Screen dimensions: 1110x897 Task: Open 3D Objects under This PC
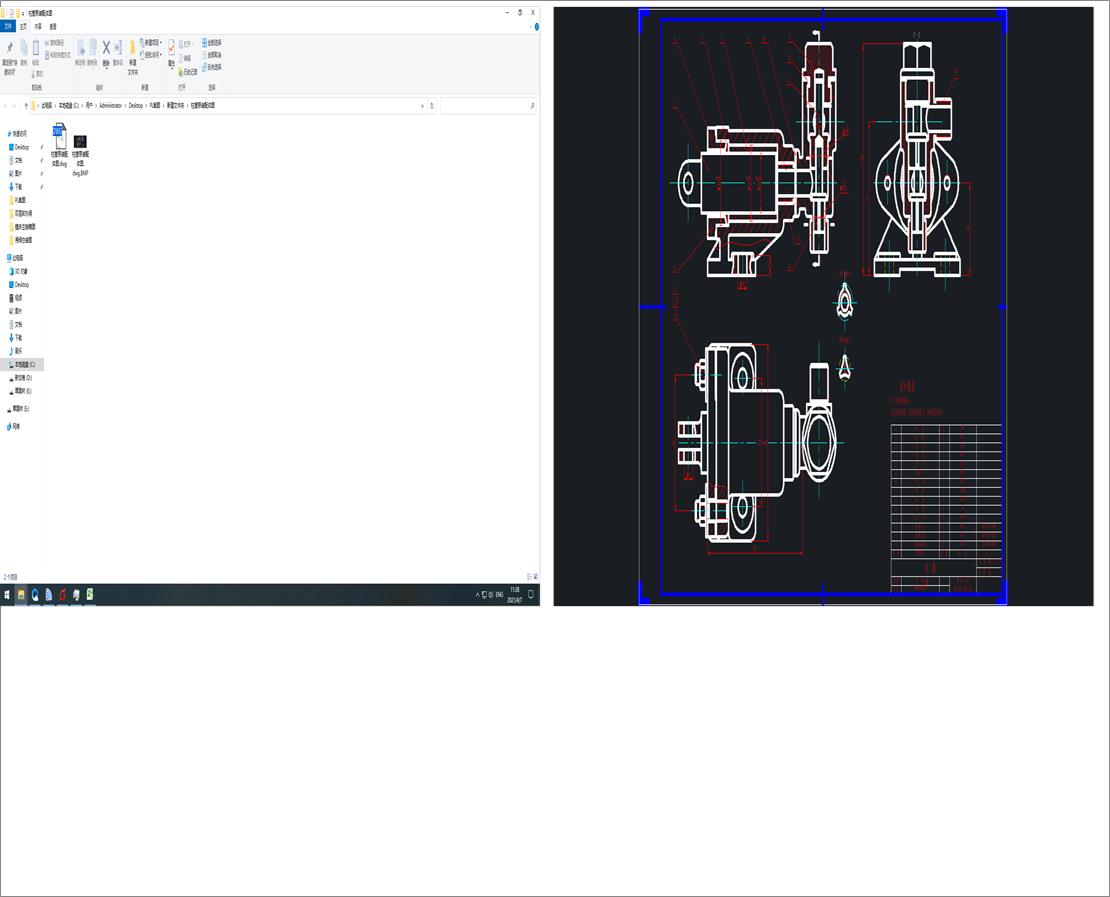point(19,271)
